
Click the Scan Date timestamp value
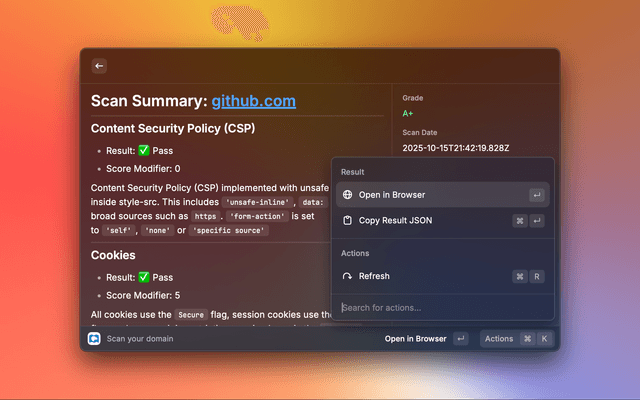pyautogui.click(x=455, y=148)
